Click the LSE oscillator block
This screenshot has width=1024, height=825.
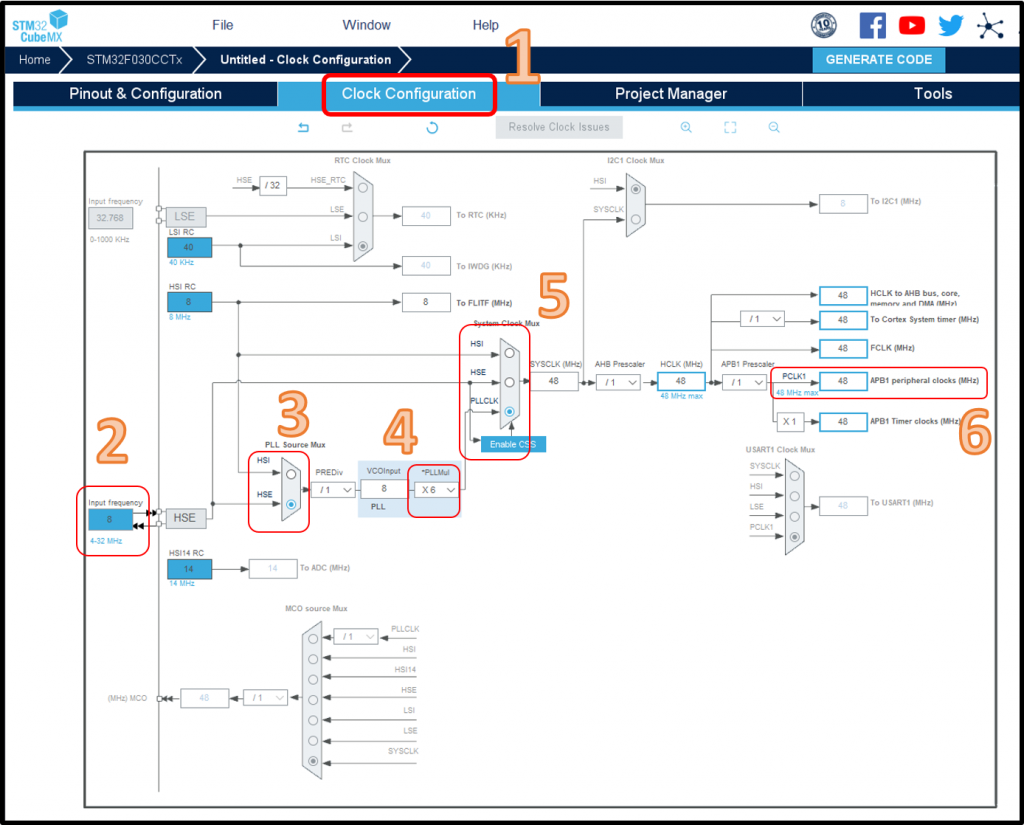pyautogui.click(x=185, y=216)
